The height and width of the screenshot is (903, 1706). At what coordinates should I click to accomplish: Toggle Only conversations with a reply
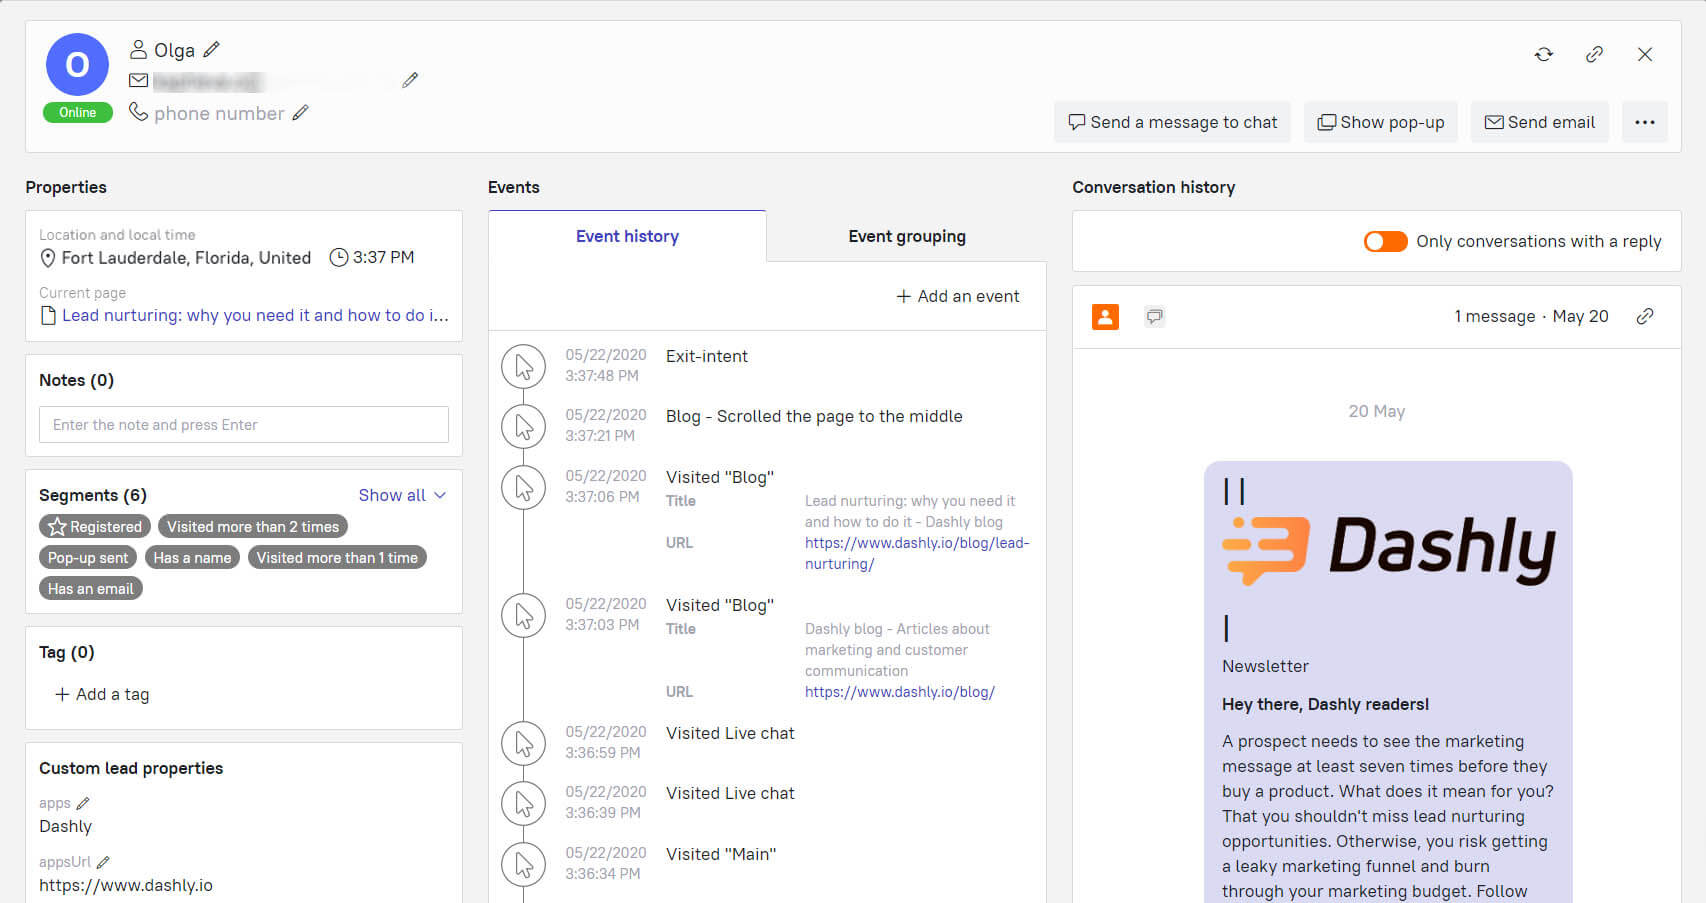[1385, 241]
